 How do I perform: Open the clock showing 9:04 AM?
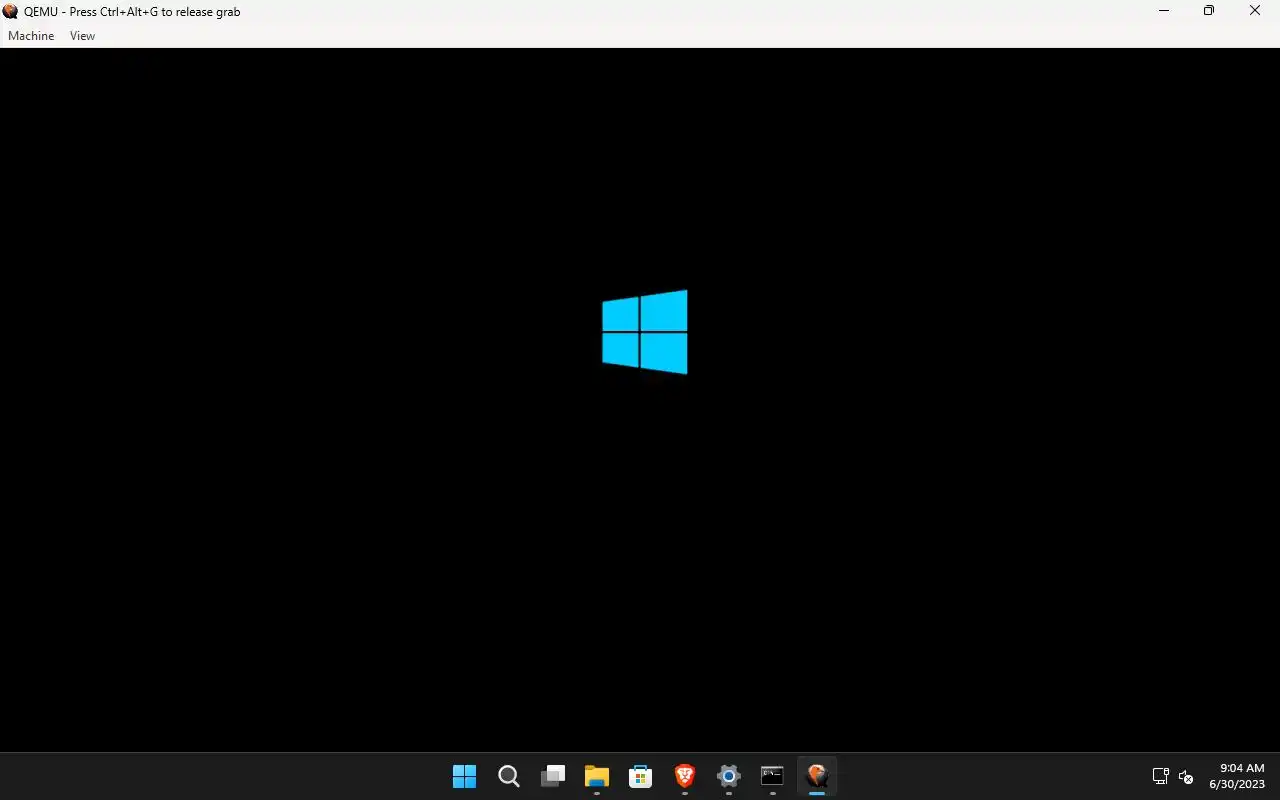coord(1237,776)
